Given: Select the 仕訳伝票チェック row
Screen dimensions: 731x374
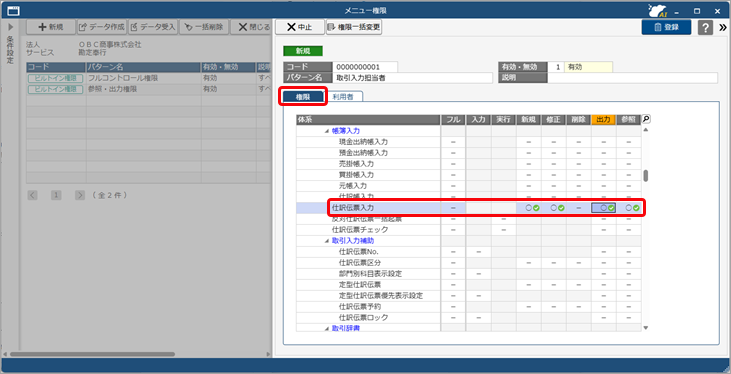Looking at the screenshot, I should [x=469, y=230].
